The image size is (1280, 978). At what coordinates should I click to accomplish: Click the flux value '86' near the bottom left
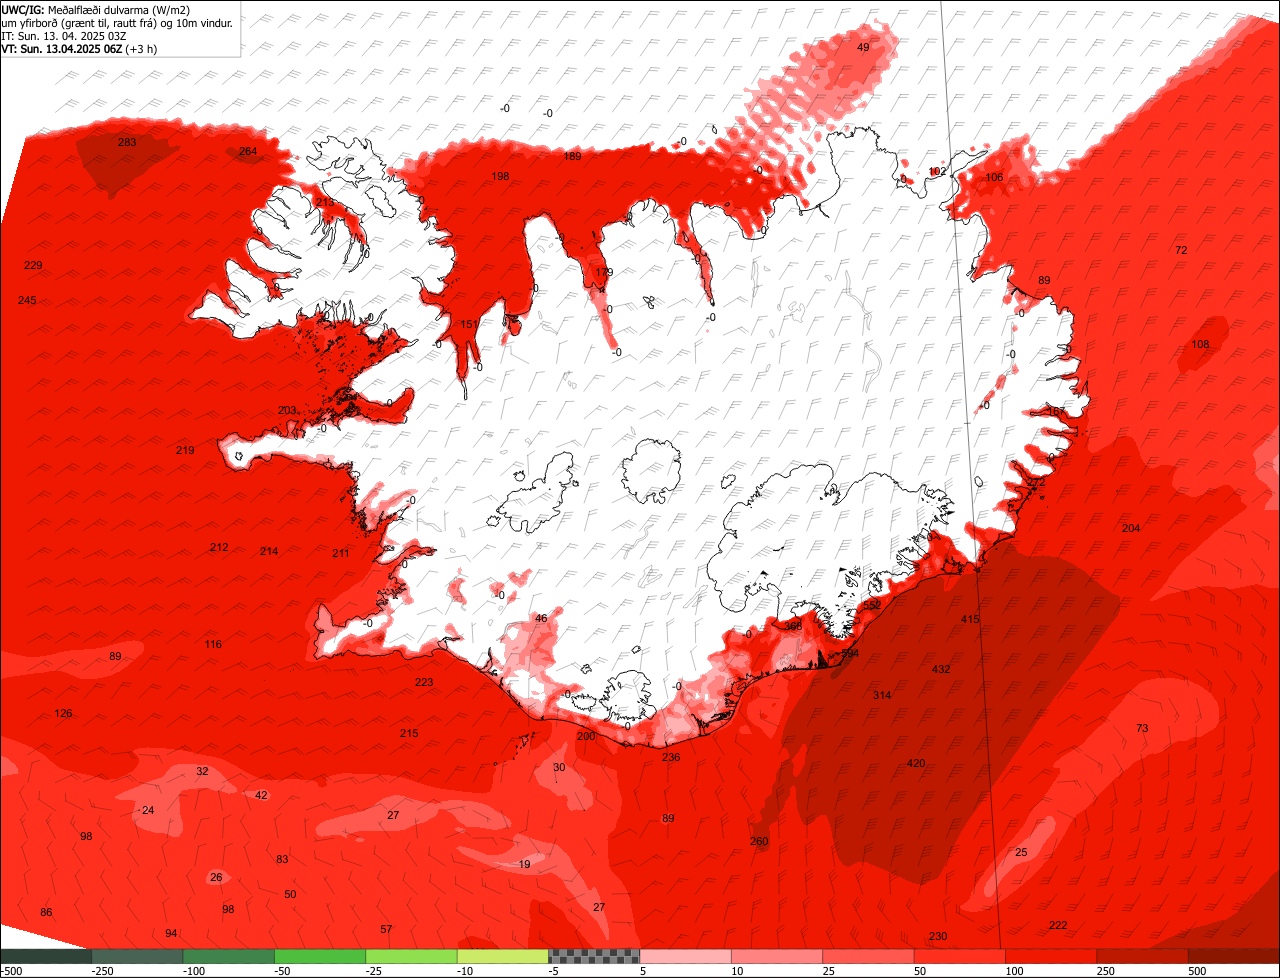[46, 912]
